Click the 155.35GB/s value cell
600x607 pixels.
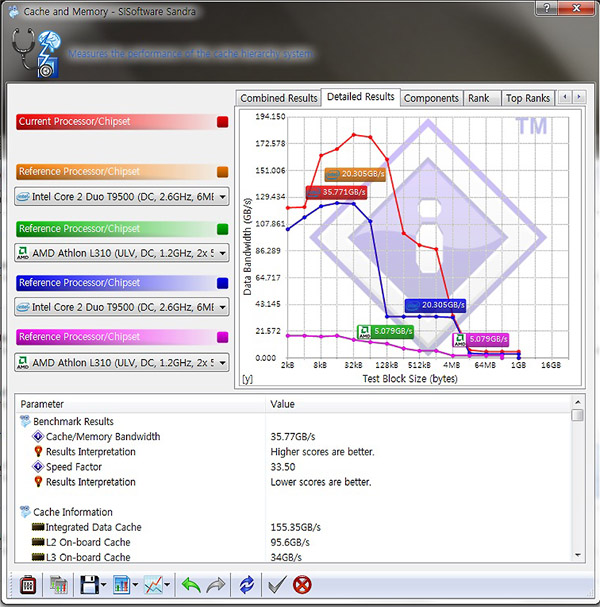point(295,527)
